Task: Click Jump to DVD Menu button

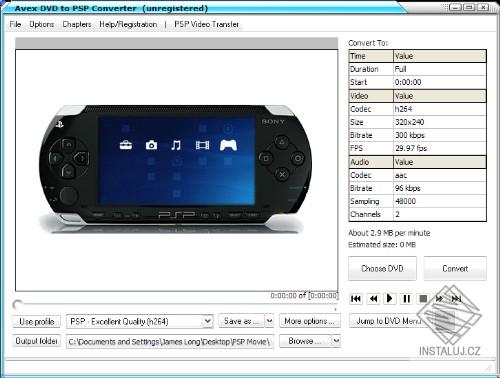Action: pos(388,321)
